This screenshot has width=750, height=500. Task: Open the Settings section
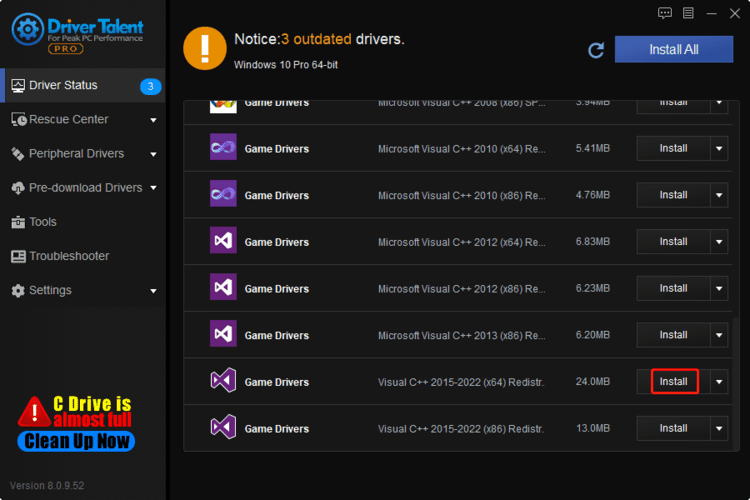[83, 290]
